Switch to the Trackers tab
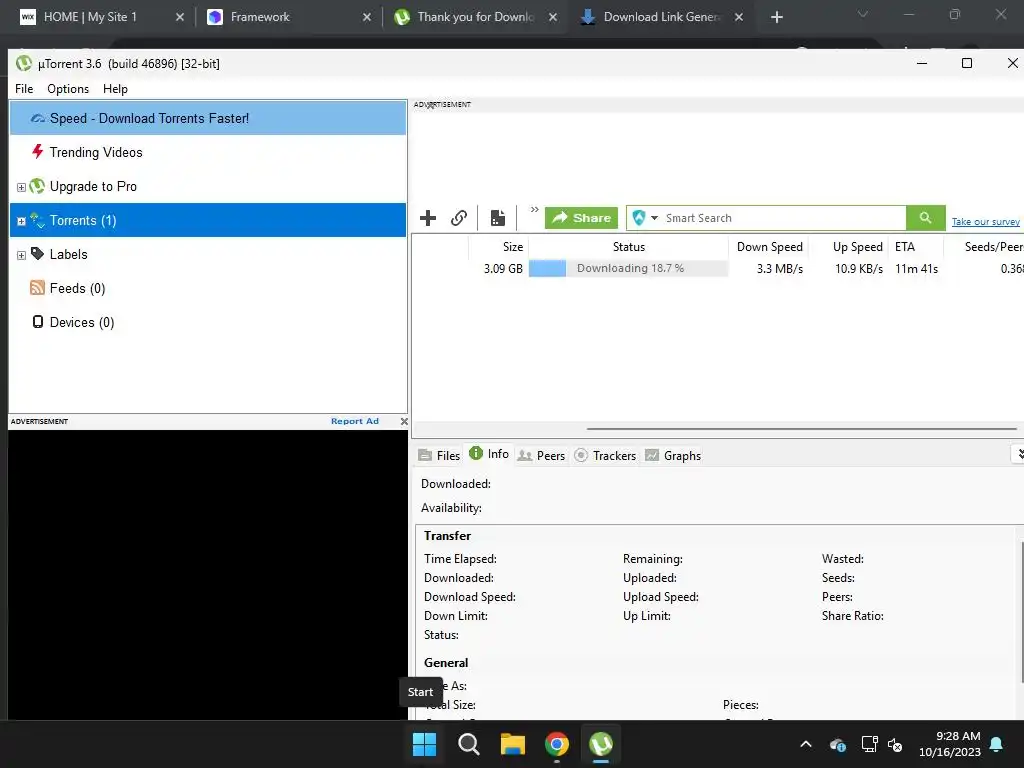The height and width of the screenshot is (768, 1024). click(605, 455)
